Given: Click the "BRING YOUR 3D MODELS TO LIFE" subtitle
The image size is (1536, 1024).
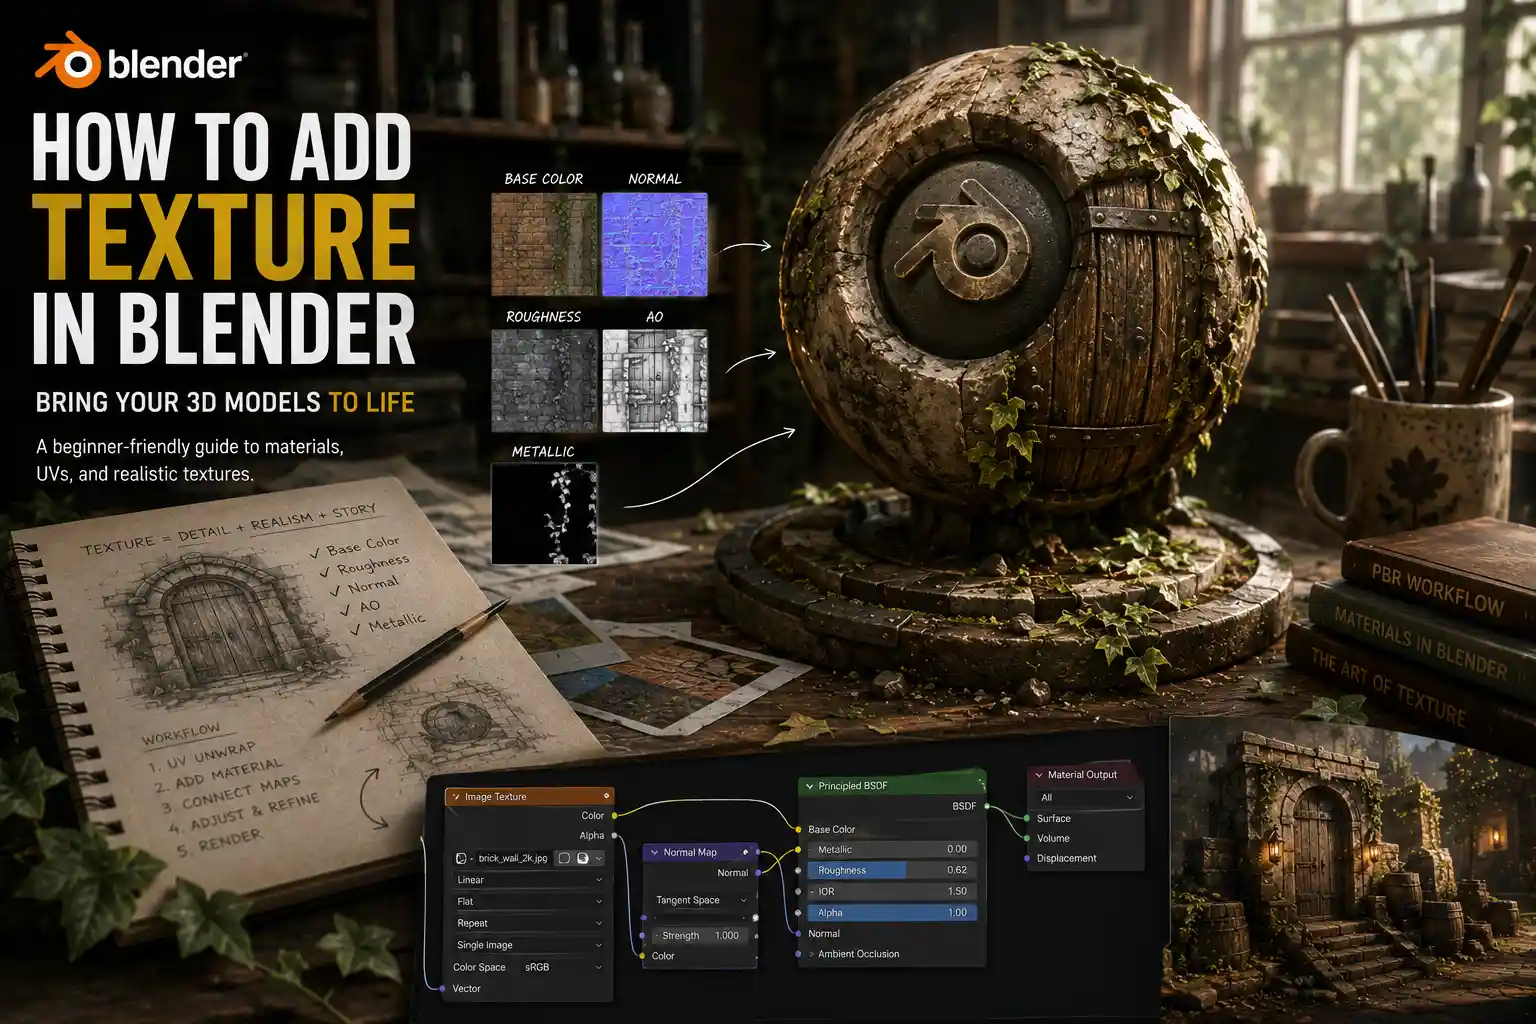Looking at the screenshot, I should pos(225,402).
